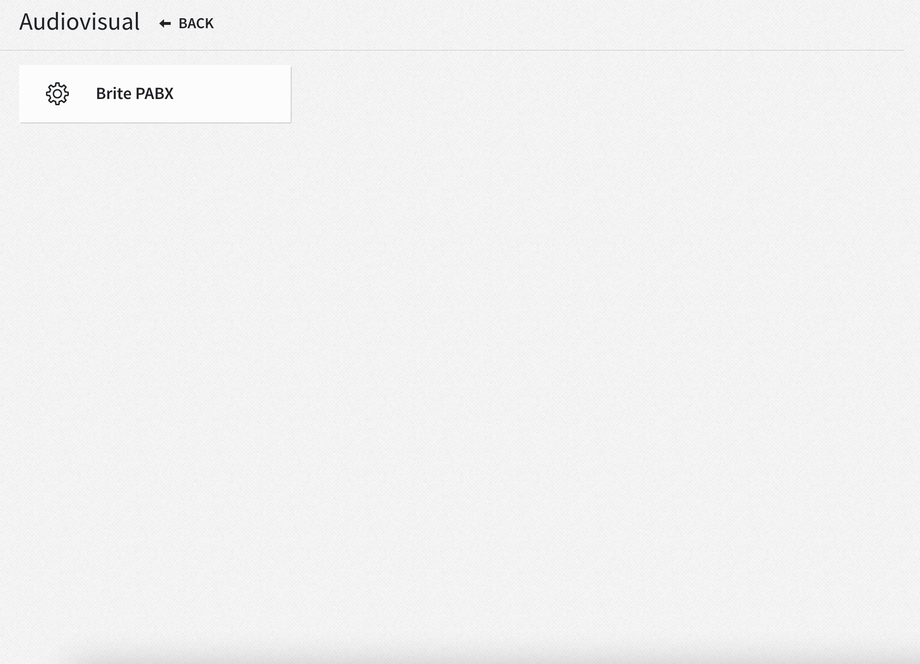Click the left arrow icon beside BACK
The height and width of the screenshot is (664, 920).
click(x=165, y=23)
